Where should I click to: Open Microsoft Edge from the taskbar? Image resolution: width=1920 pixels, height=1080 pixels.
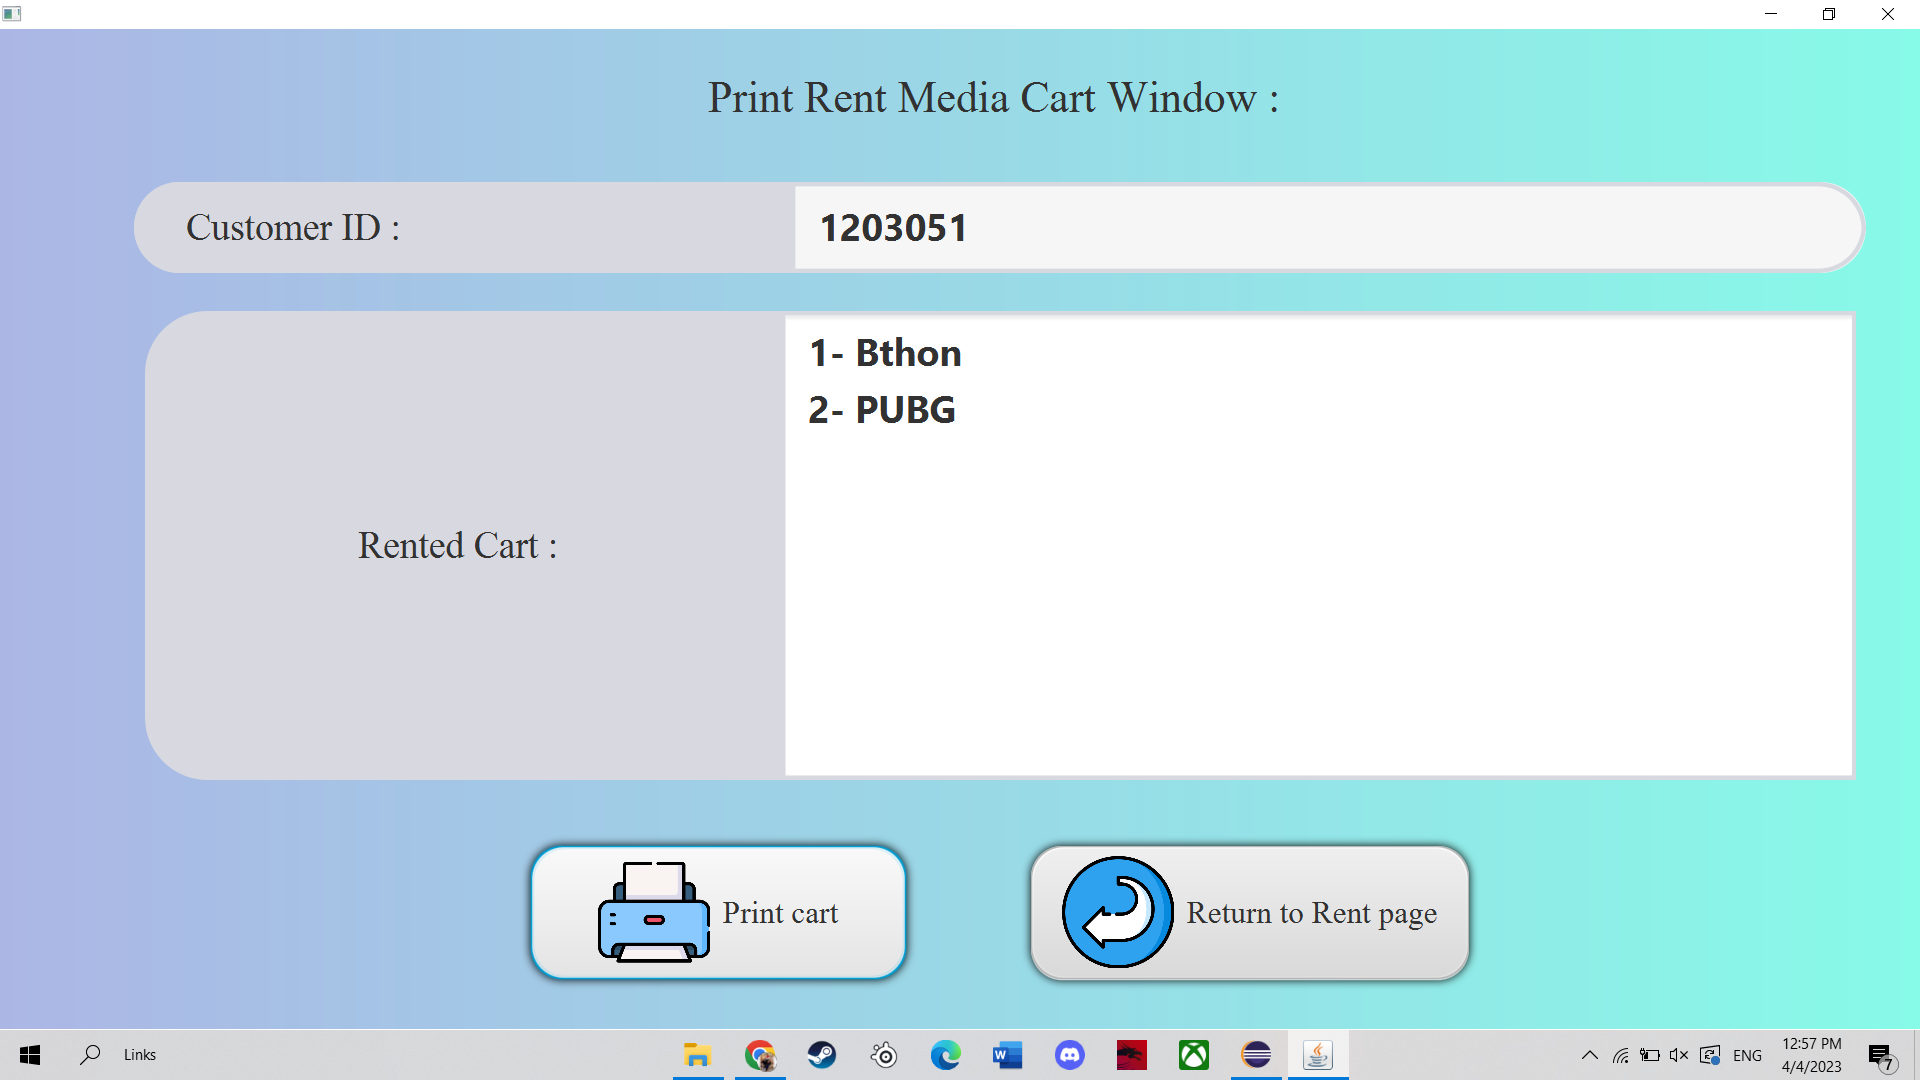coord(945,1055)
